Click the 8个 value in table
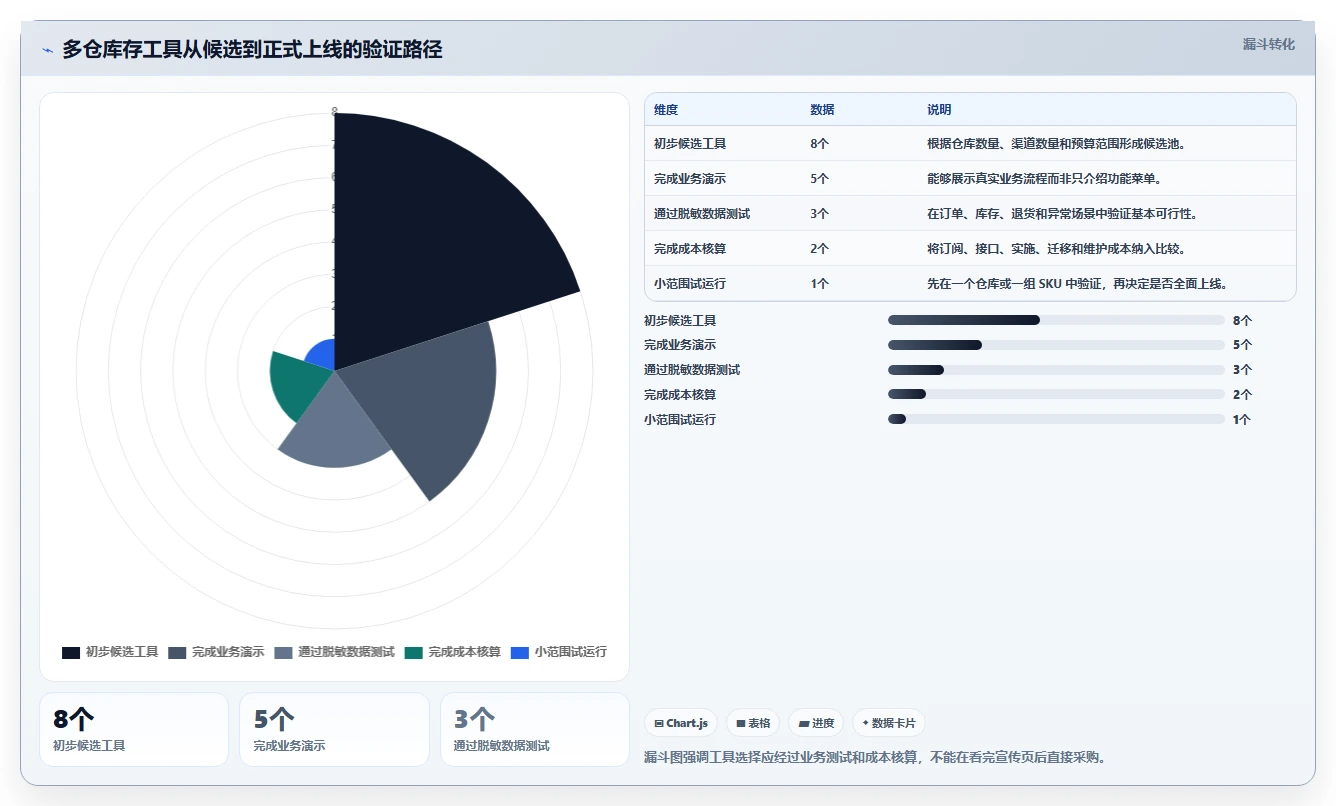Viewport: 1336px width, 806px height. click(819, 144)
